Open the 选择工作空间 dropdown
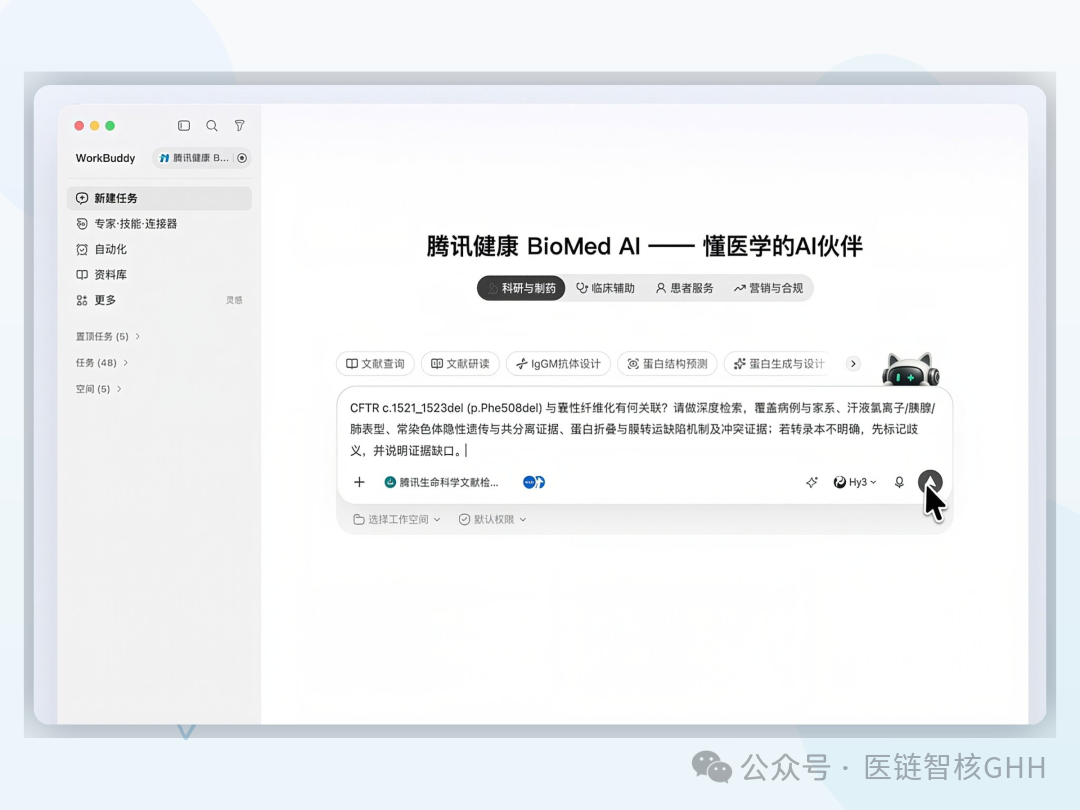1080x810 pixels. click(397, 519)
